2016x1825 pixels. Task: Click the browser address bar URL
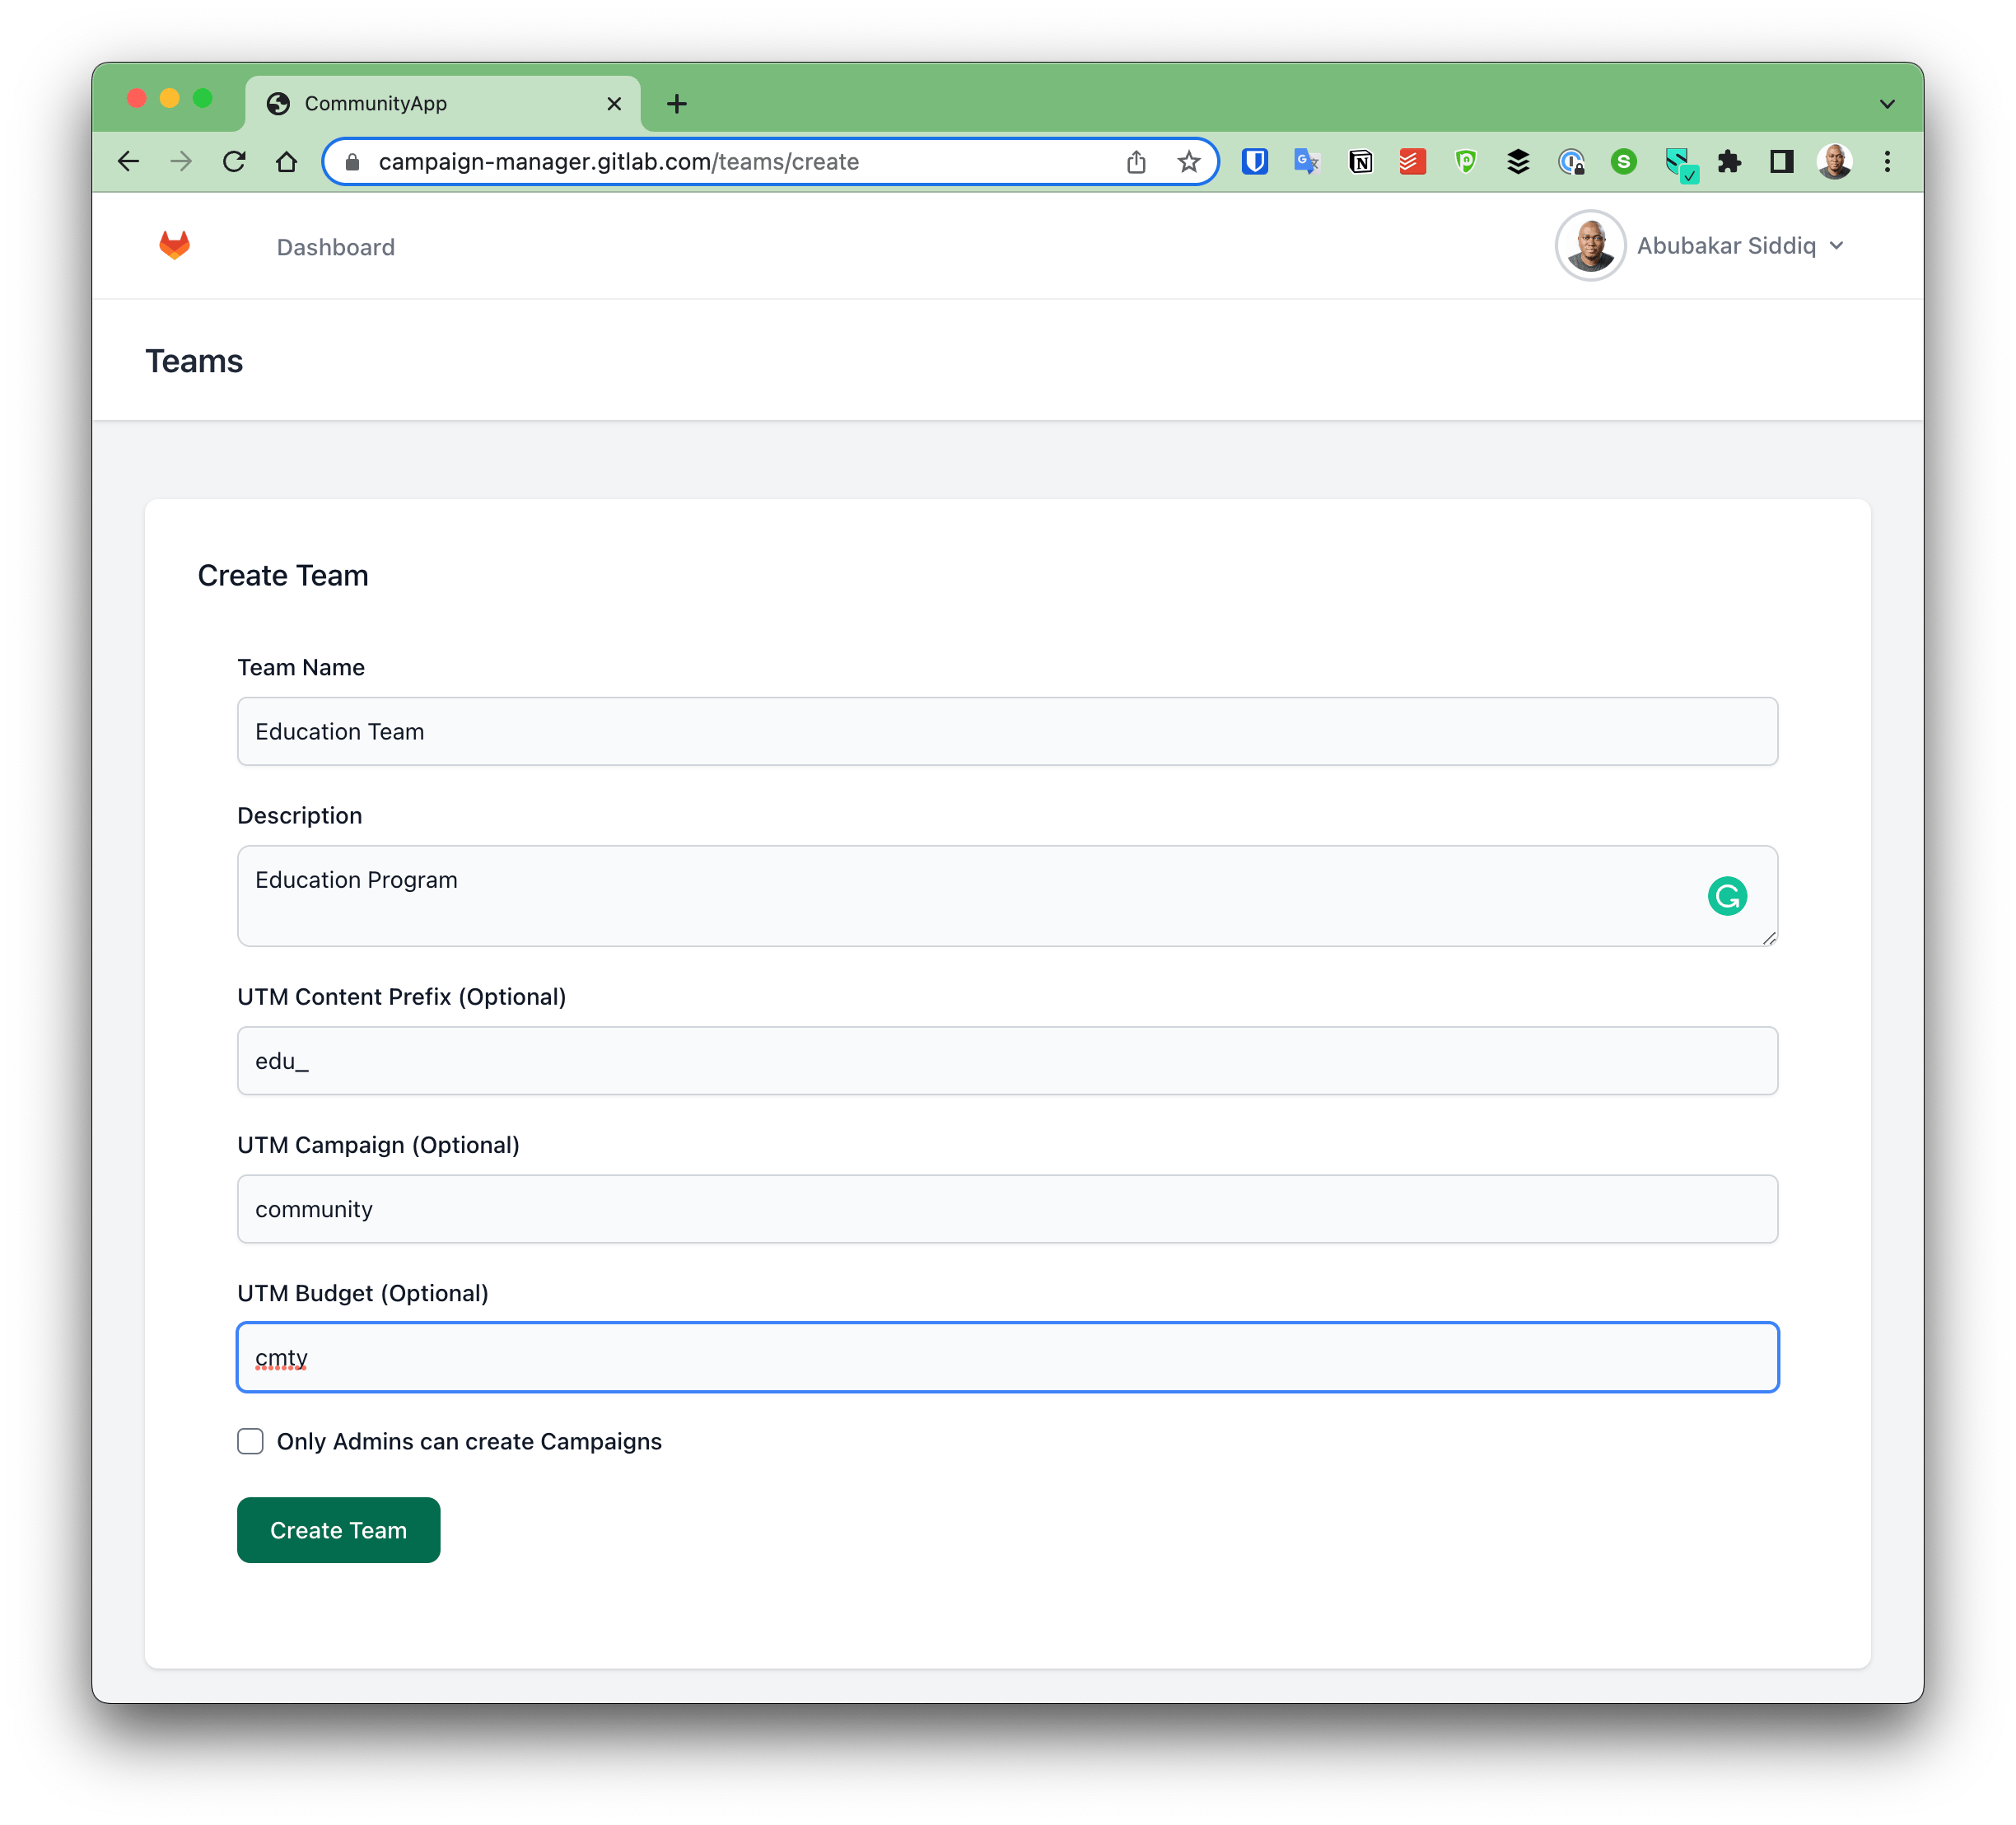618,161
